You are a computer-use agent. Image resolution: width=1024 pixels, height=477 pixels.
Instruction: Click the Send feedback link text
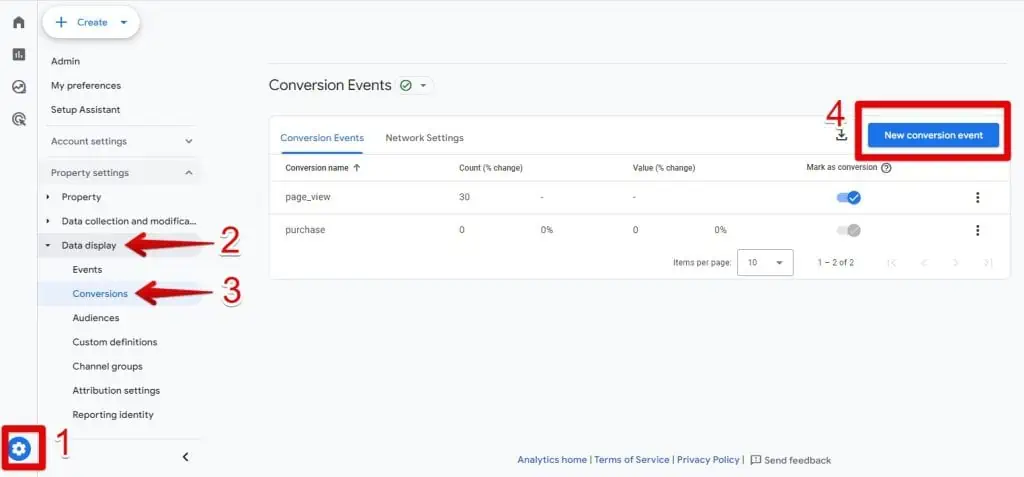coord(797,460)
